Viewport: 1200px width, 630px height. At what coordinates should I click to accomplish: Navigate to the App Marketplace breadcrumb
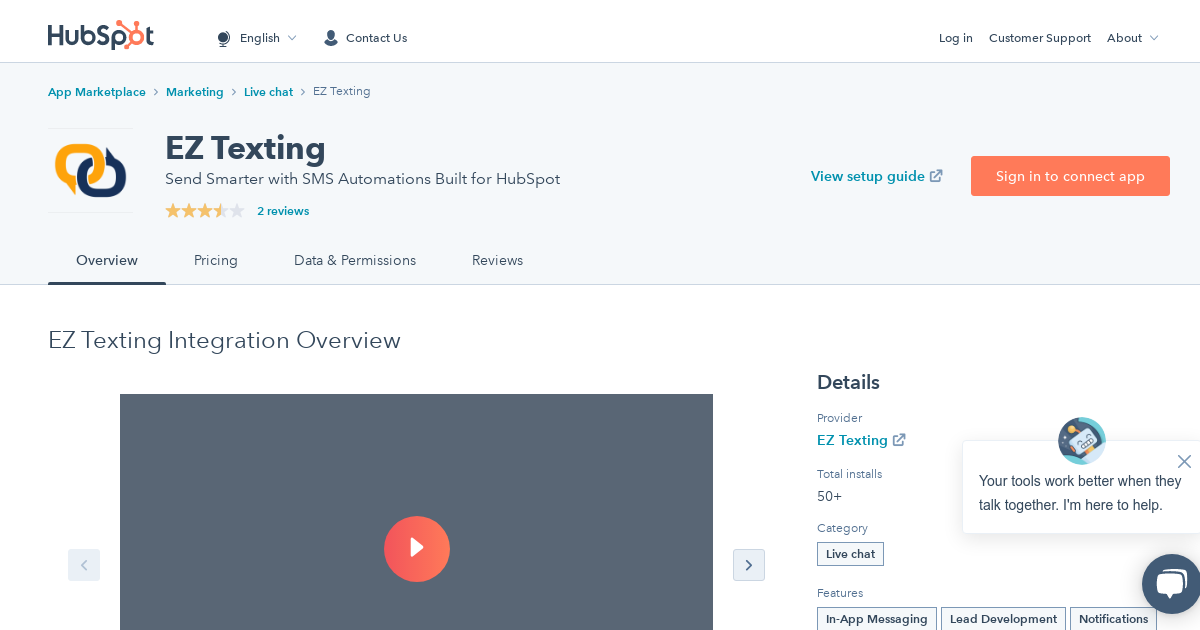tap(97, 91)
